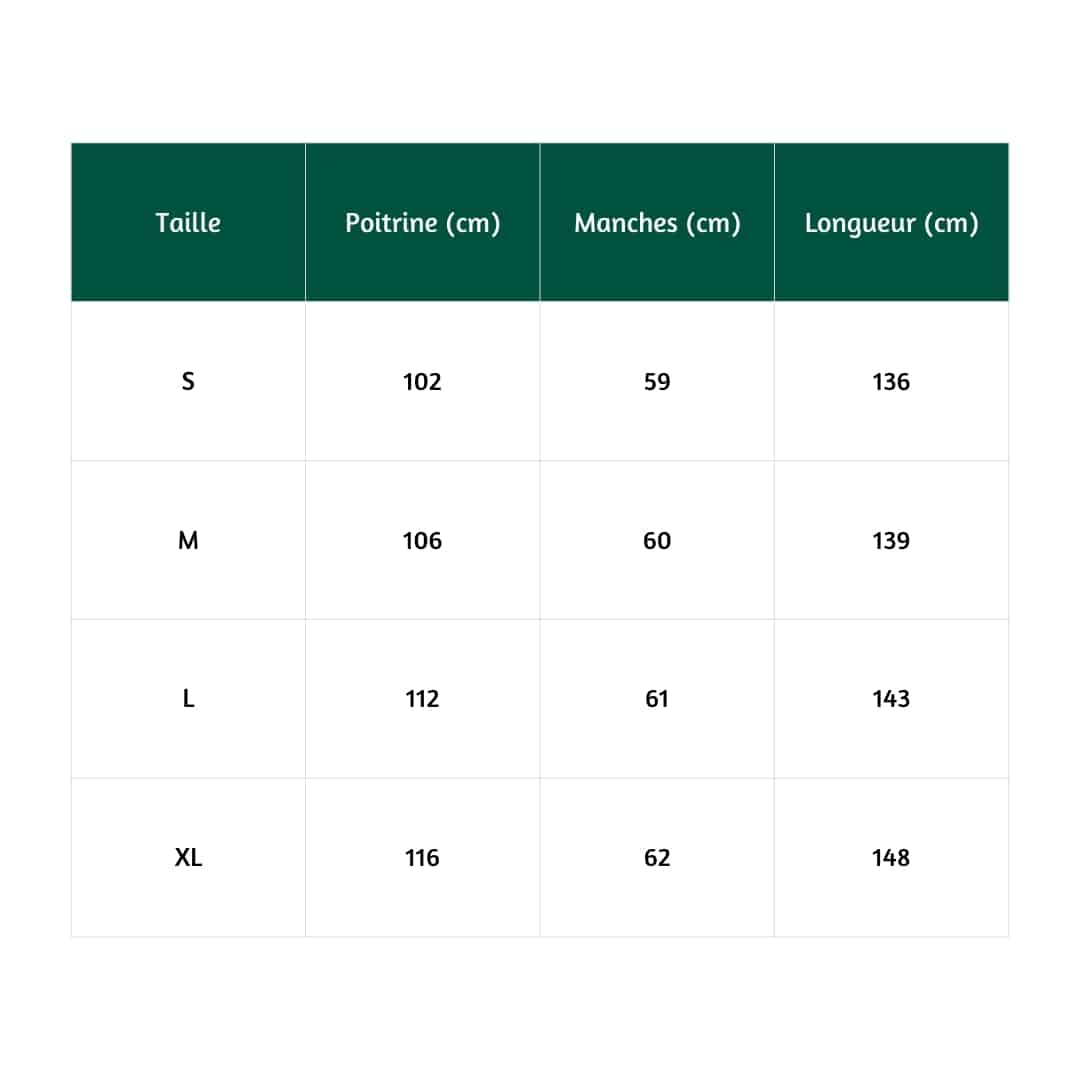Viewport: 1080px width, 1080px height.
Task: Click the length value 136
Action: pyautogui.click(x=891, y=381)
